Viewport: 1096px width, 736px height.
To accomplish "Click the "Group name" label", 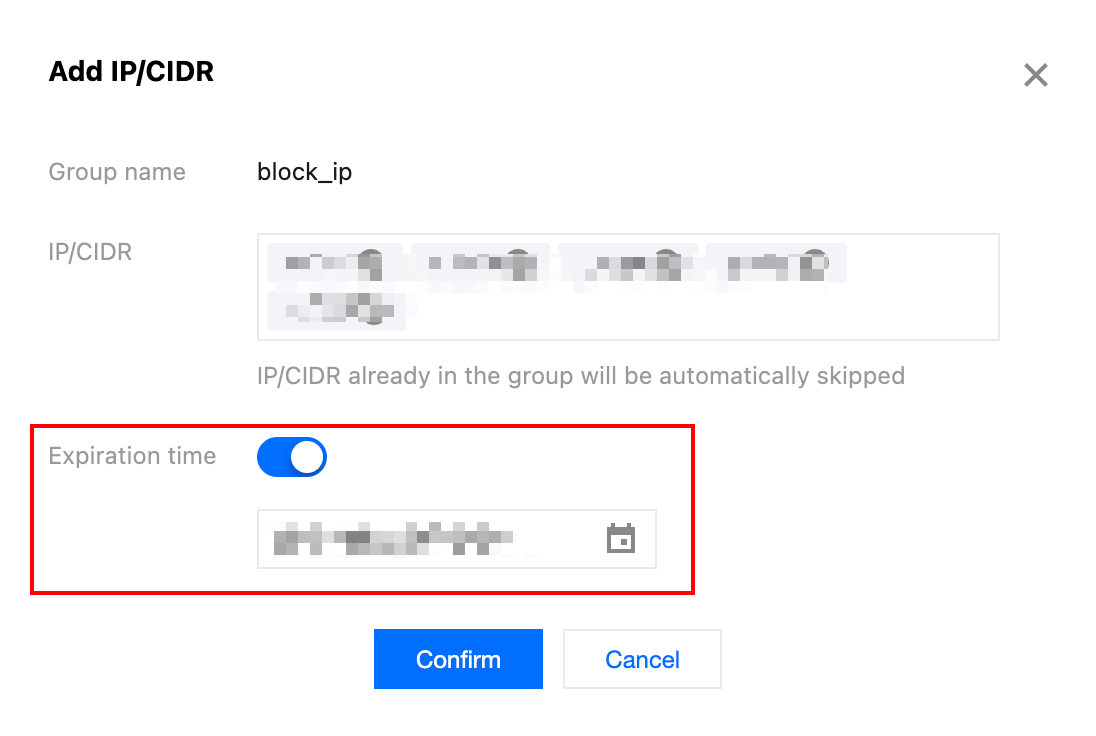I will [x=117, y=172].
